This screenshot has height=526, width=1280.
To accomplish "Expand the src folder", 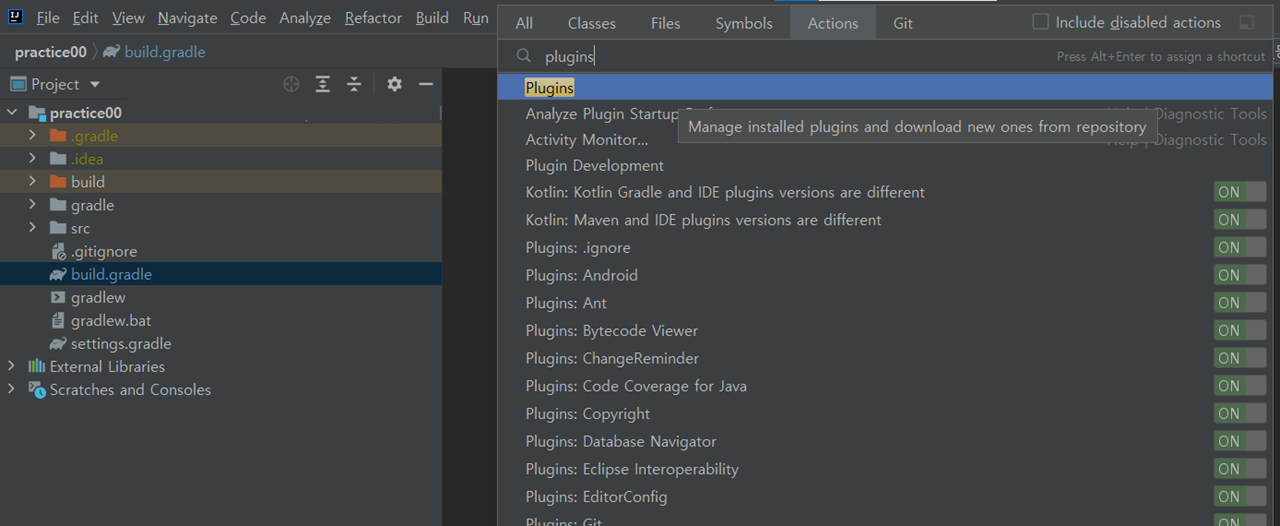I will point(33,228).
